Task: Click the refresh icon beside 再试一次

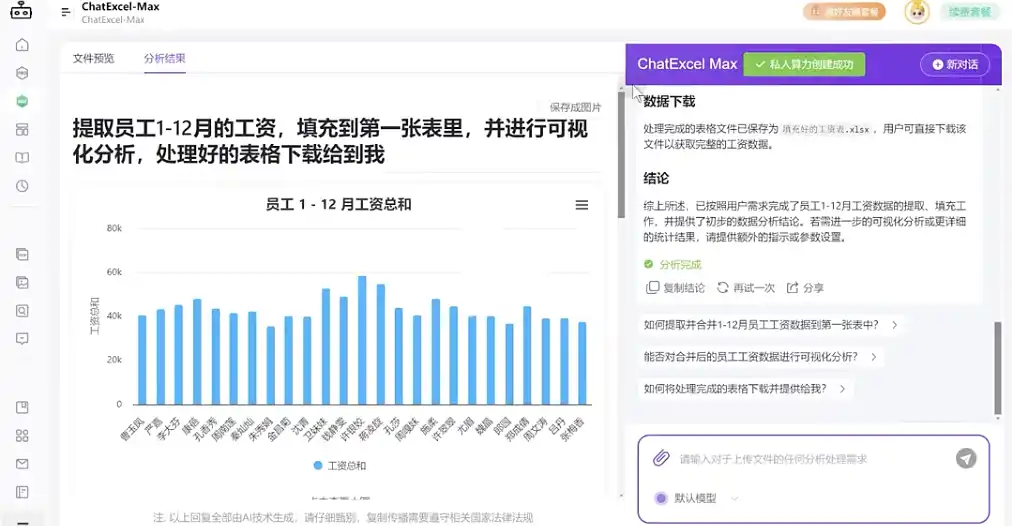Action: (722, 287)
